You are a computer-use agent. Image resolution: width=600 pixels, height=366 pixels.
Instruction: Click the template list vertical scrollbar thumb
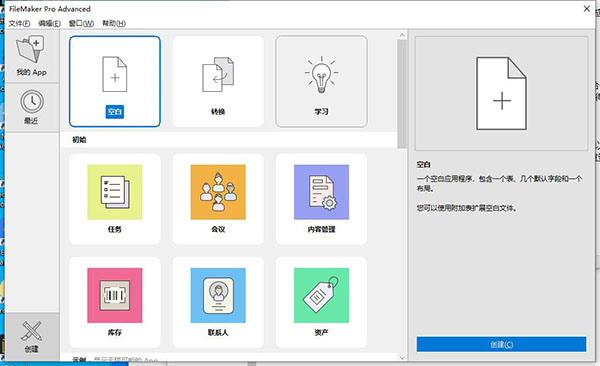coord(402,94)
